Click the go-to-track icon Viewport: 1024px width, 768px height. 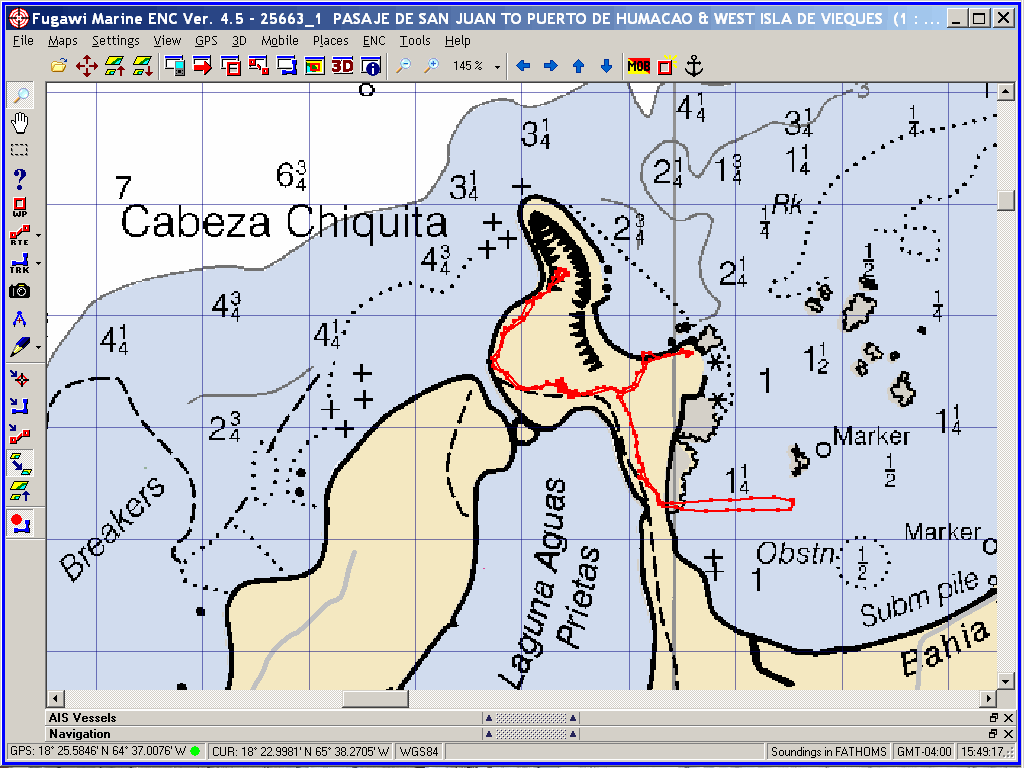(20, 407)
